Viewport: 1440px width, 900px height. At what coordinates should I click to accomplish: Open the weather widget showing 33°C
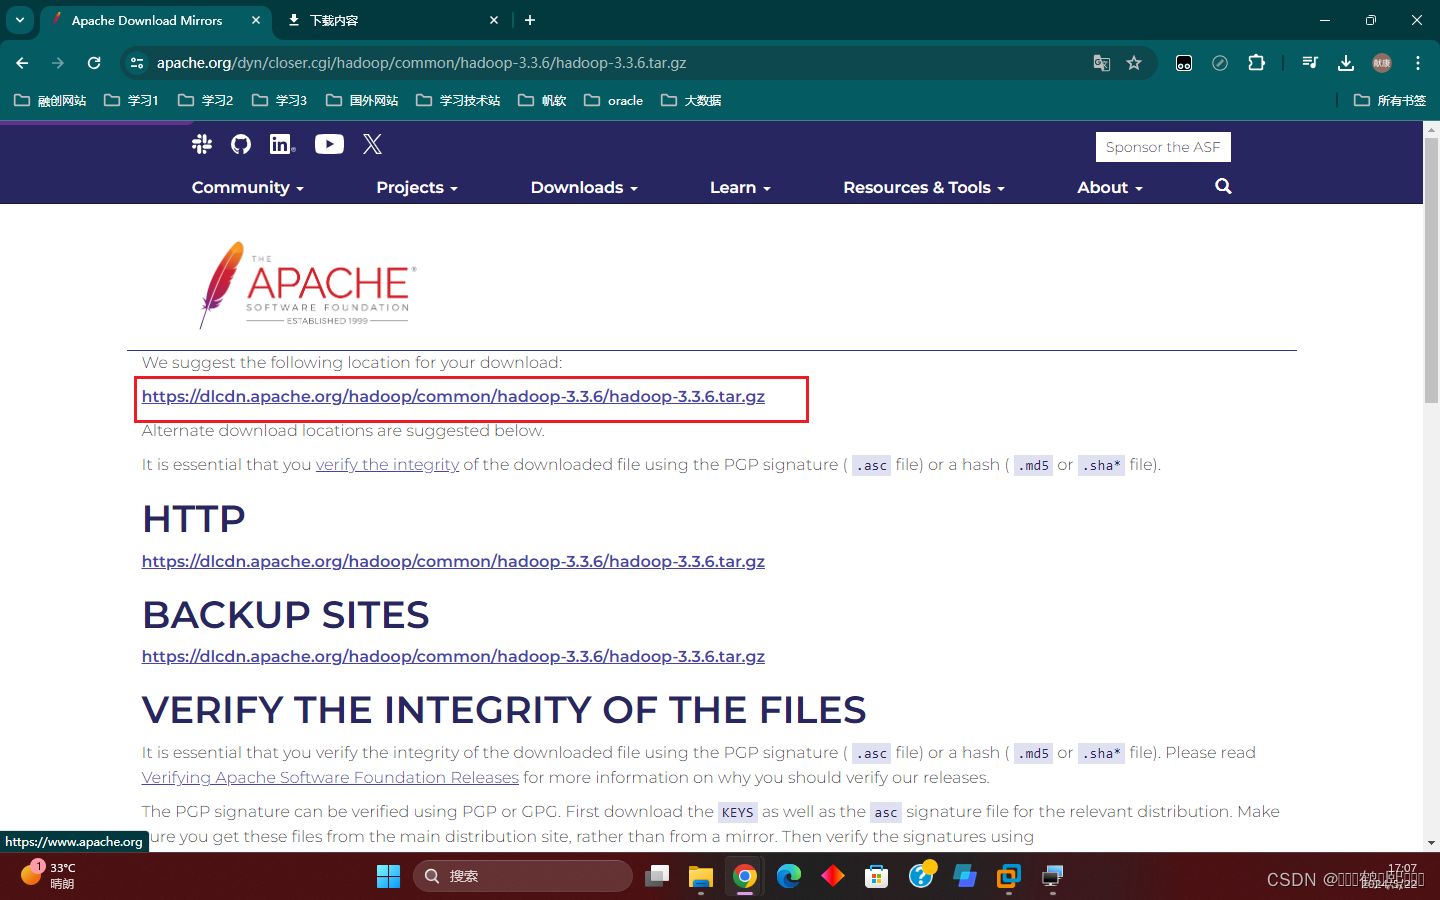pyautogui.click(x=48, y=876)
